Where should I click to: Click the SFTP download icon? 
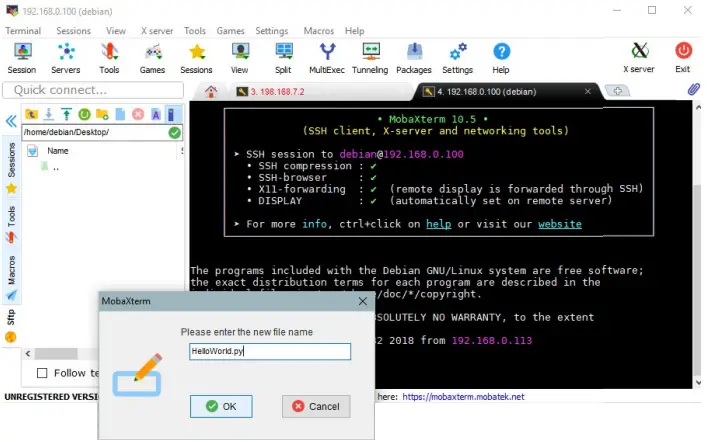(x=49, y=114)
